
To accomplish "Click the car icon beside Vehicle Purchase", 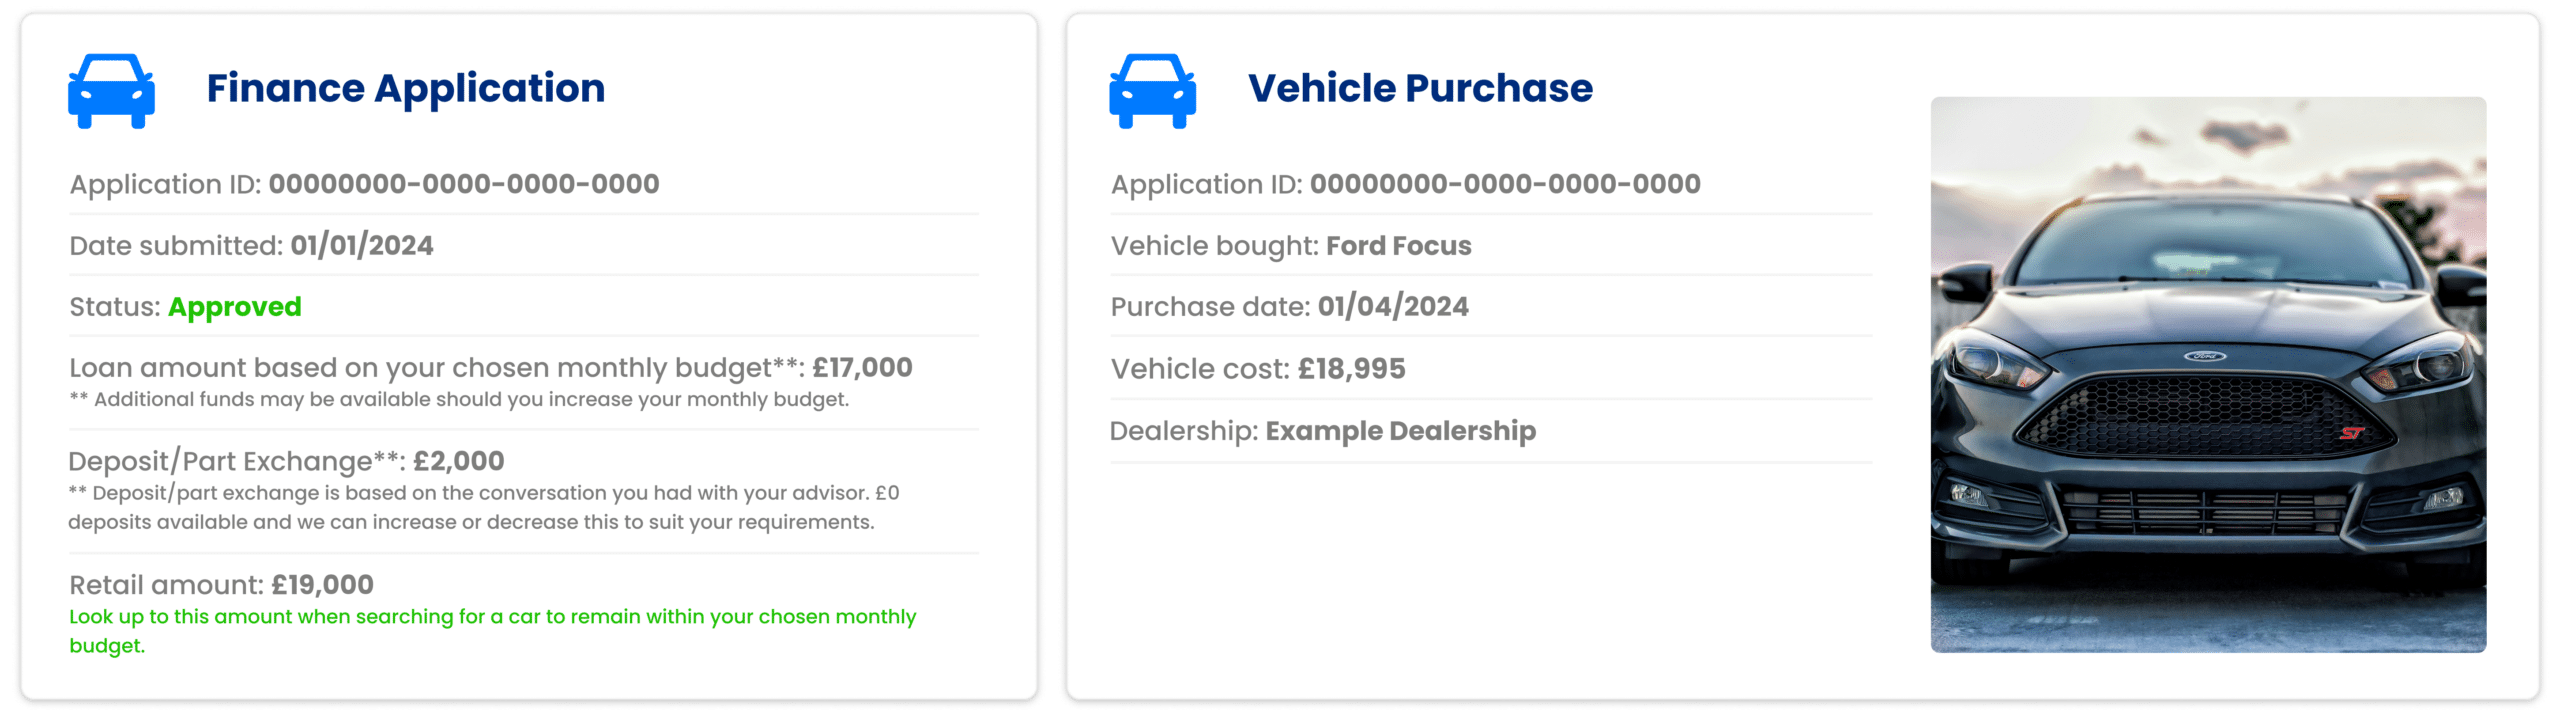I will 1152,90.
